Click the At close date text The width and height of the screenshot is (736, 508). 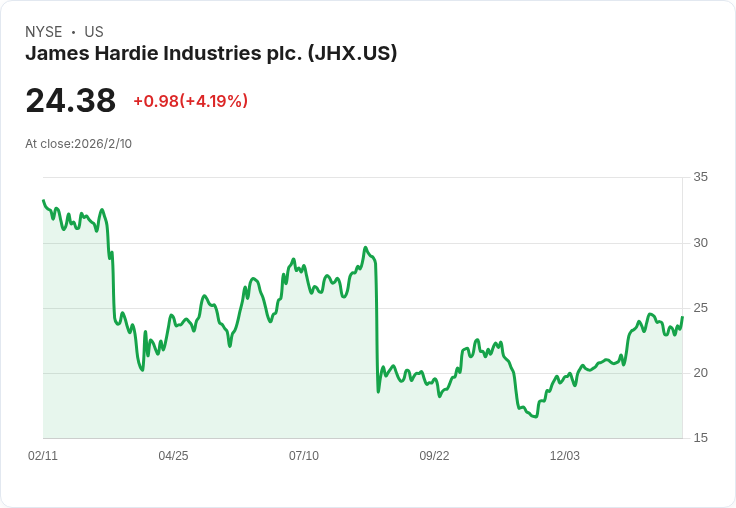click(78, 143)
